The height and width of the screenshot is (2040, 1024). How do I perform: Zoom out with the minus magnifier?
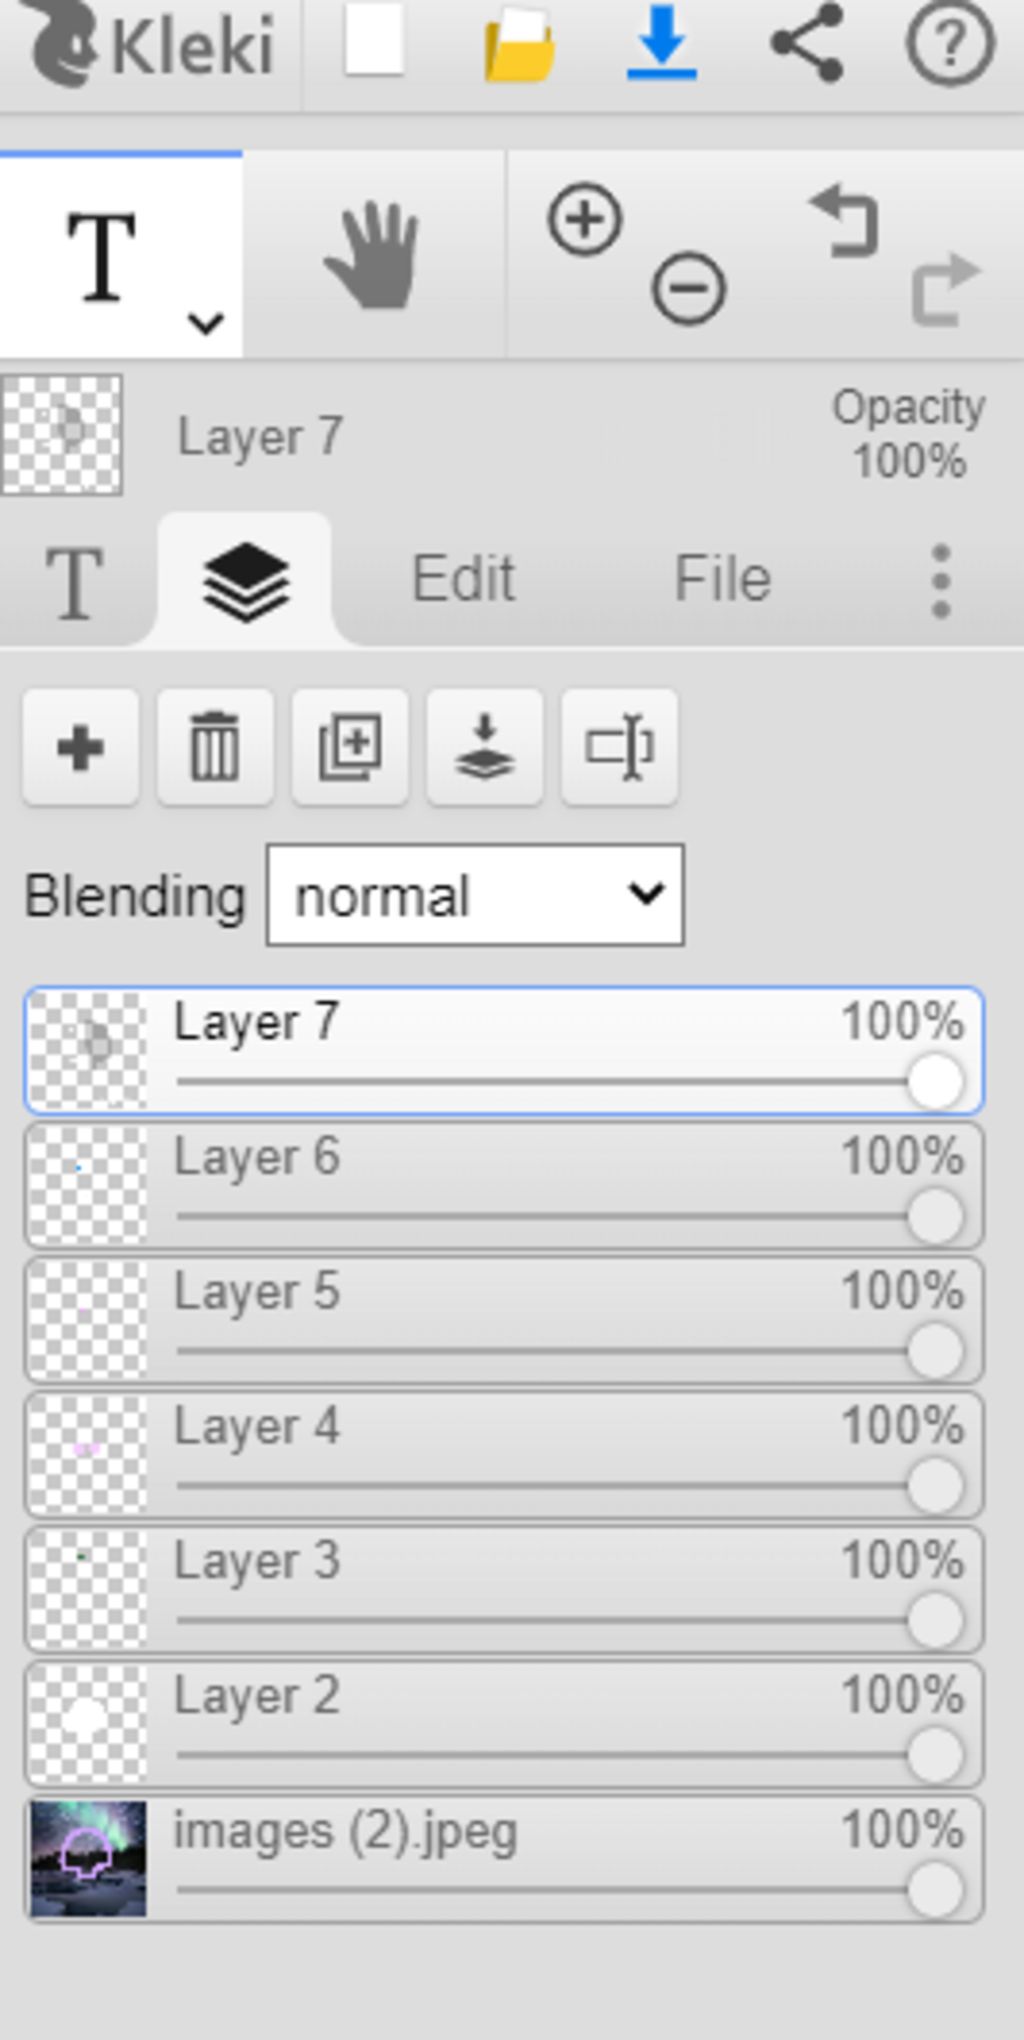(688, 290)
